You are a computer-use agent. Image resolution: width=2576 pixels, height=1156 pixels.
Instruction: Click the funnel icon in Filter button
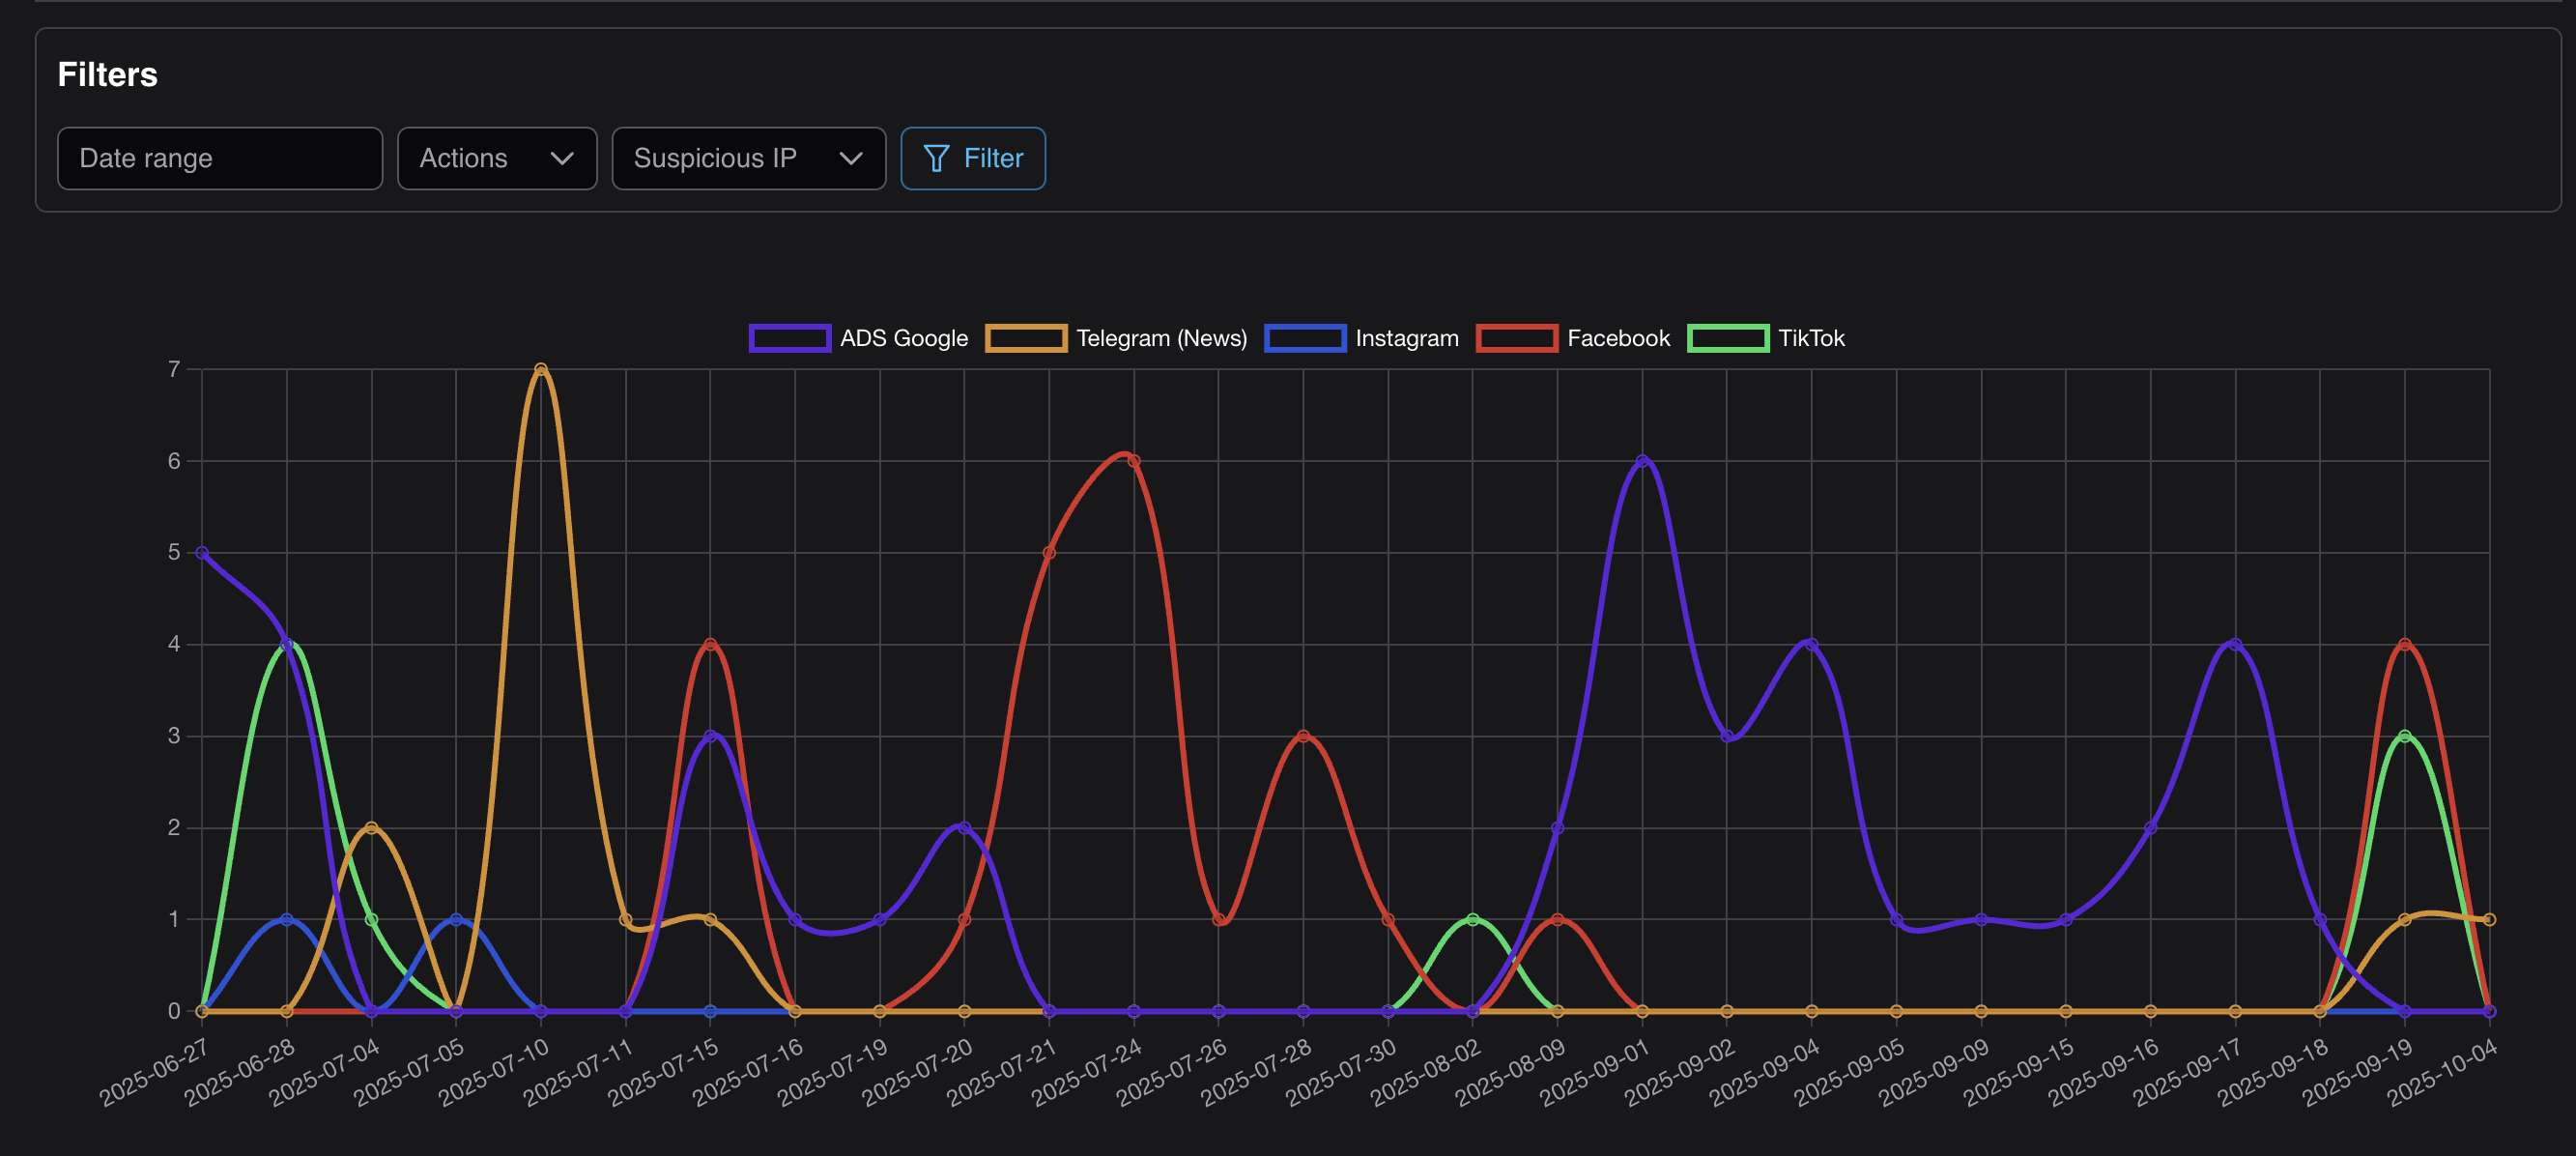(935, 158)
